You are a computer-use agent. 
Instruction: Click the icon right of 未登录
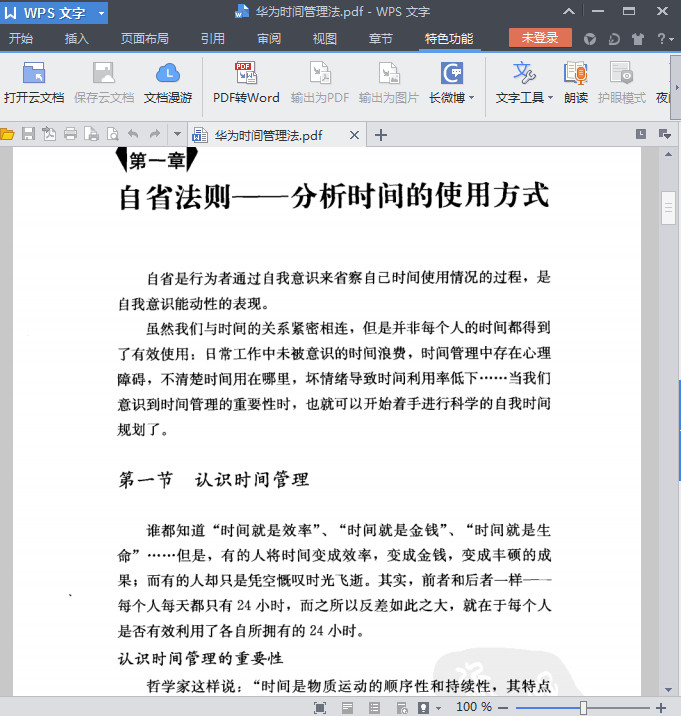590,39
